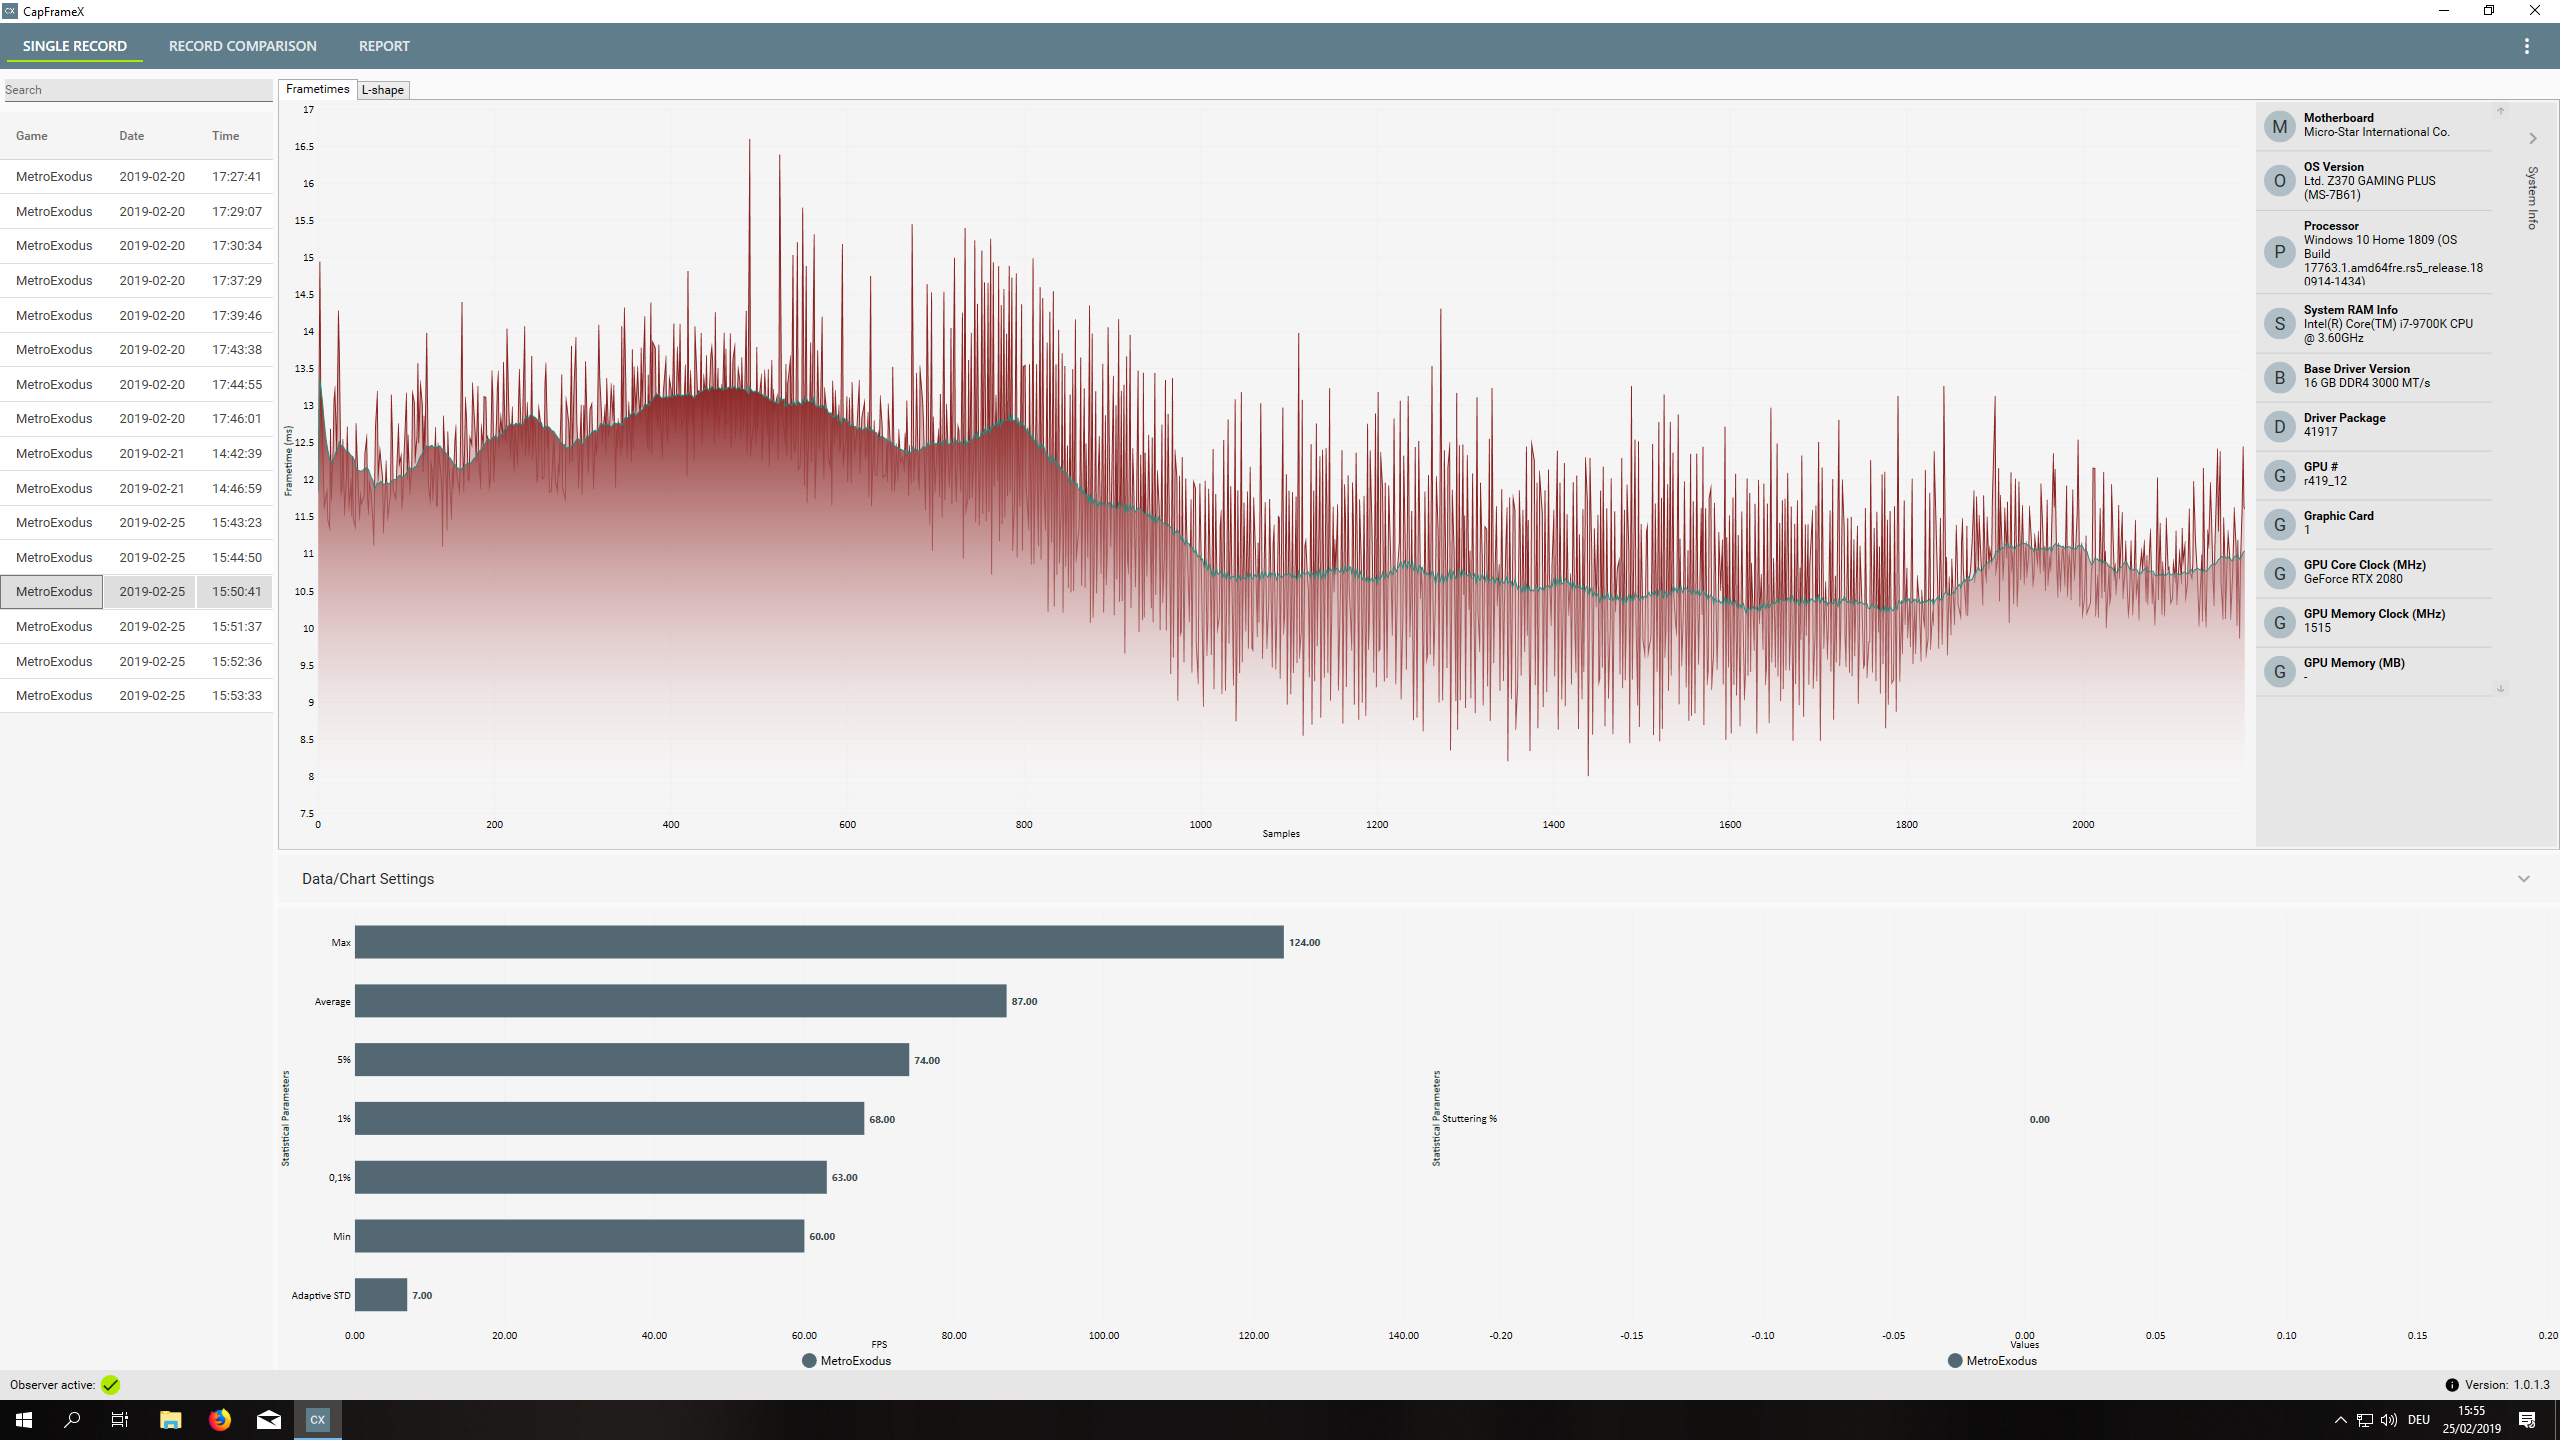This screenshot has width=2560, height=1440.
Task: Click the Driver Package 'D' icon
Action: (x=2279, y=426)
